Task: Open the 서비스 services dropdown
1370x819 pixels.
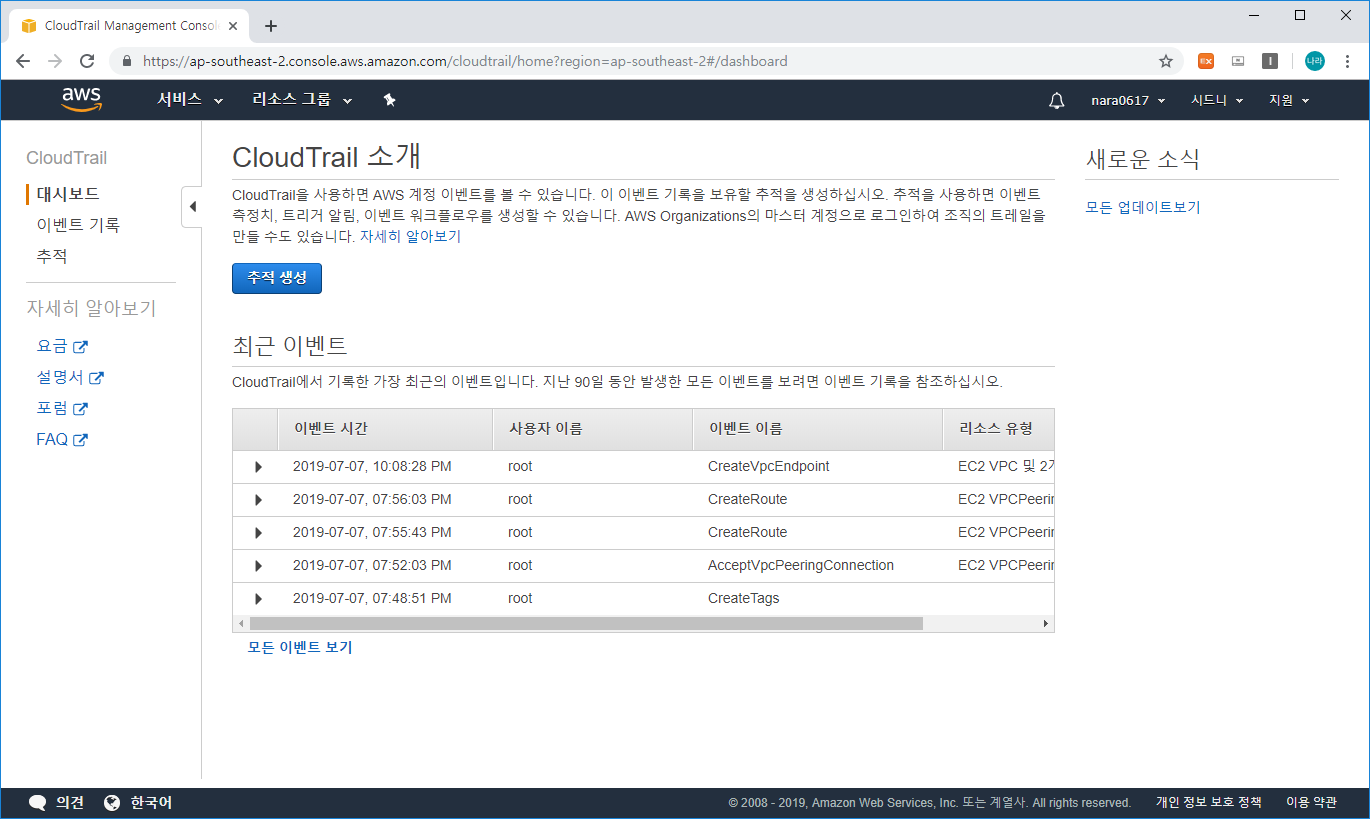Action: tap(190, 100)
